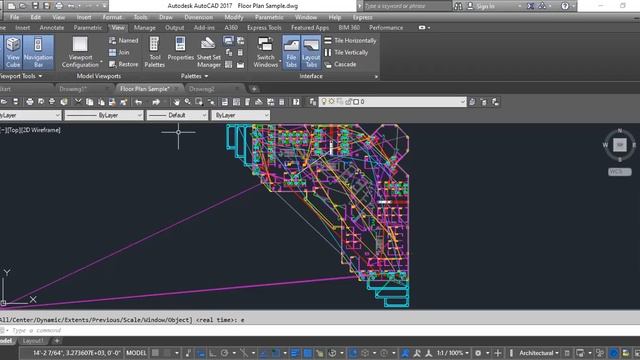
Task: Toggle MODEL space status button
Action: tap(136, 353)
